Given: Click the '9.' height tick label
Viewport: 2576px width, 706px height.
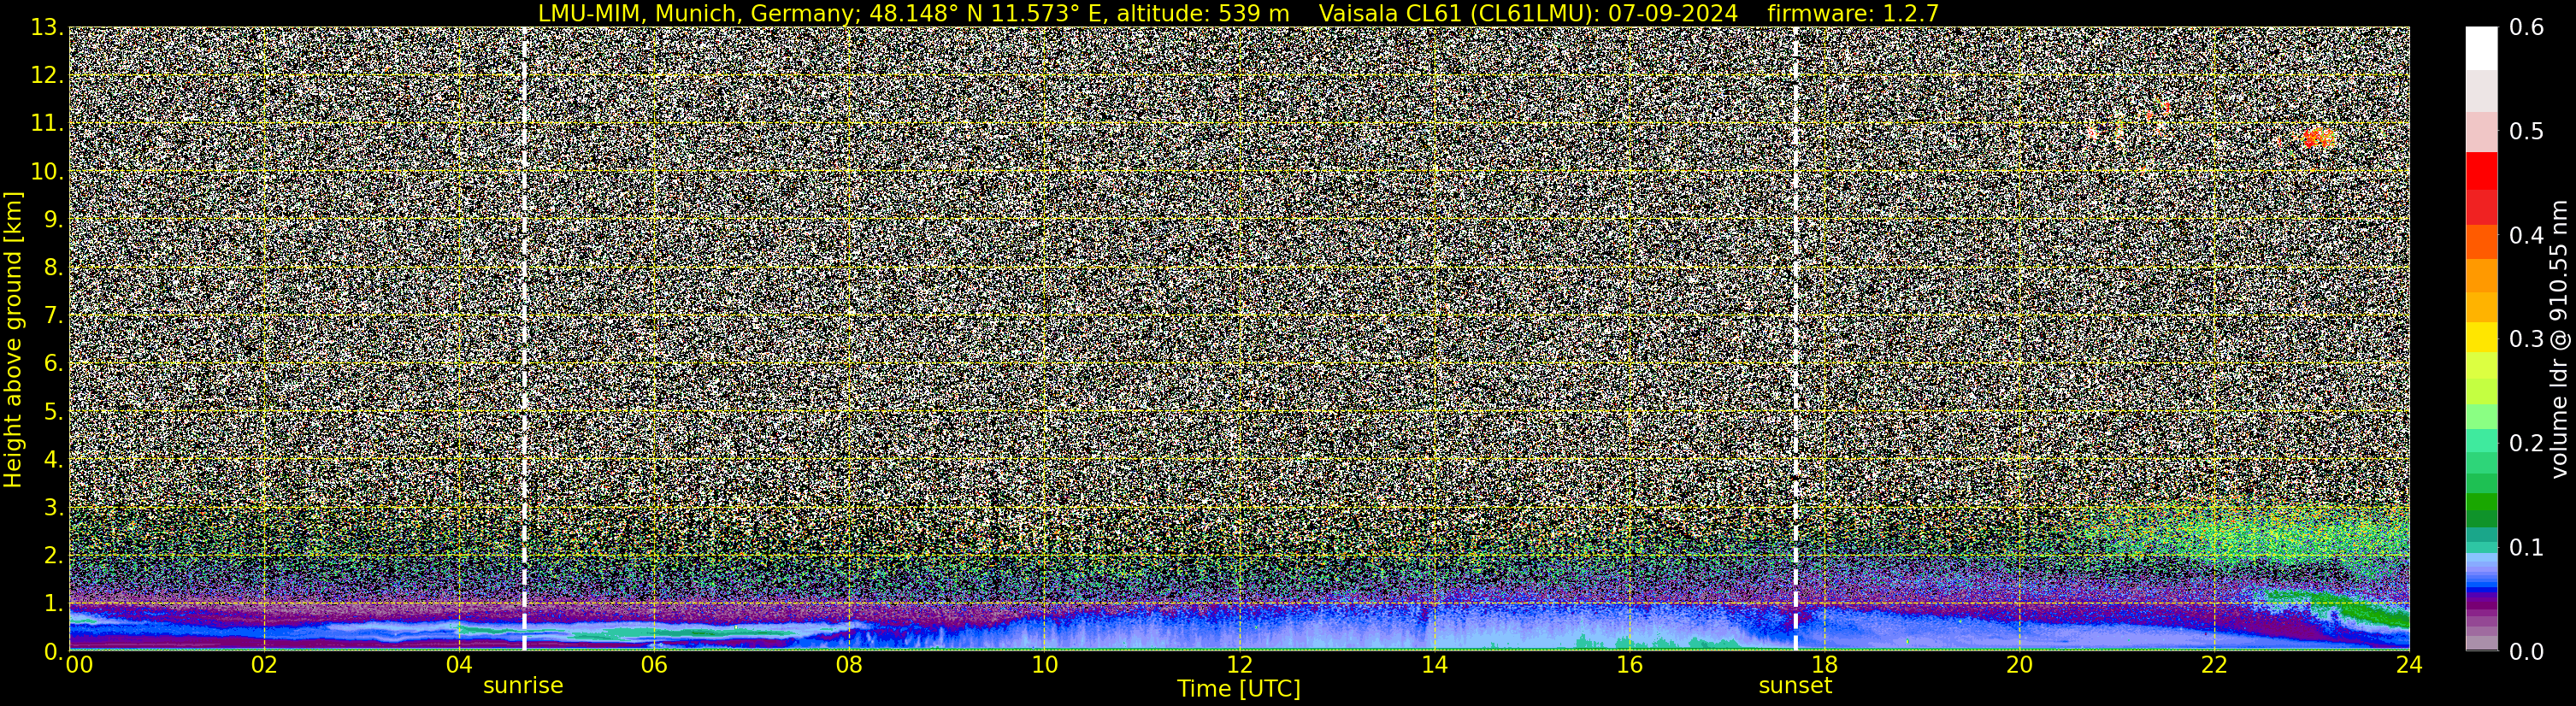Looking at the screenshot, I should pyautogui.click(x=53, y=220).
